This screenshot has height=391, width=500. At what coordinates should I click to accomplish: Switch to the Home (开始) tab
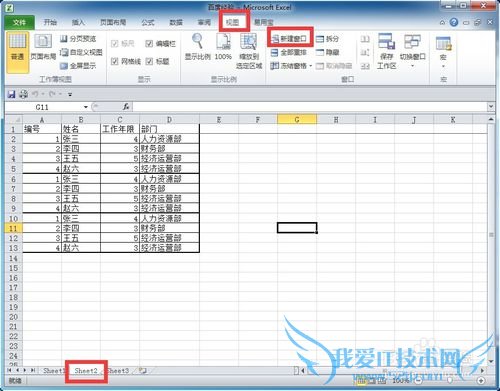pos(50,22)
